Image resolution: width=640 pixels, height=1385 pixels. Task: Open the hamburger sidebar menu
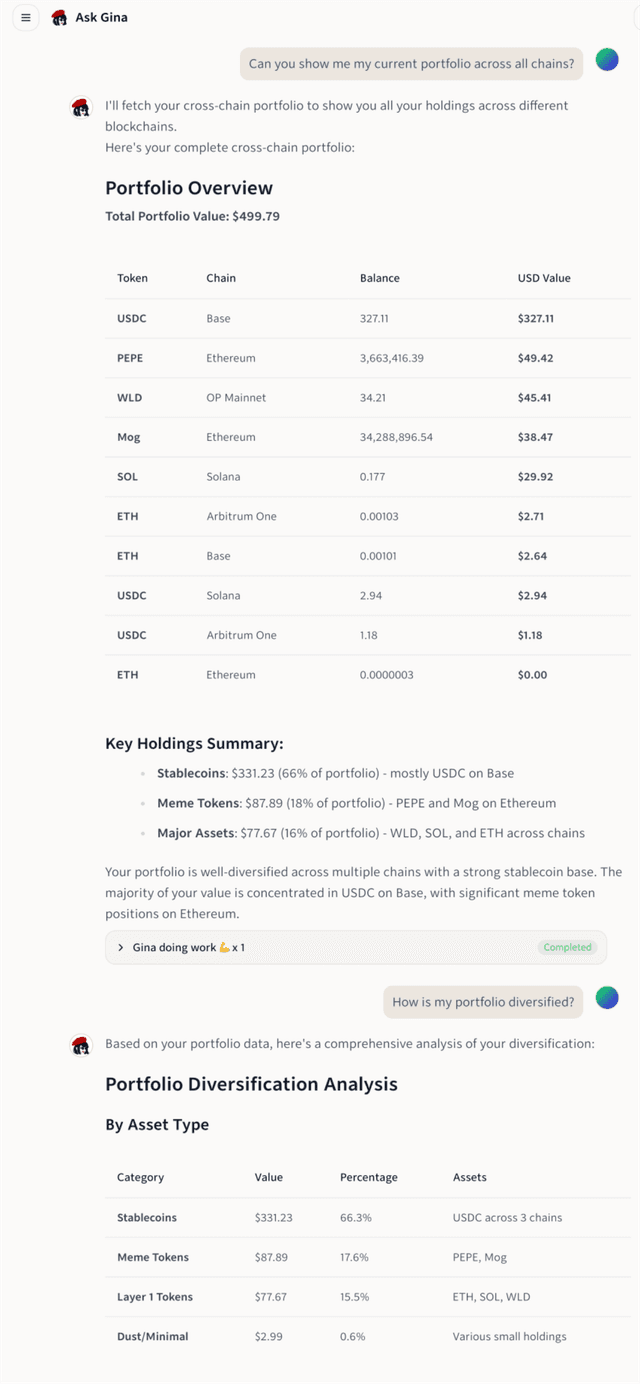(26, 17)
